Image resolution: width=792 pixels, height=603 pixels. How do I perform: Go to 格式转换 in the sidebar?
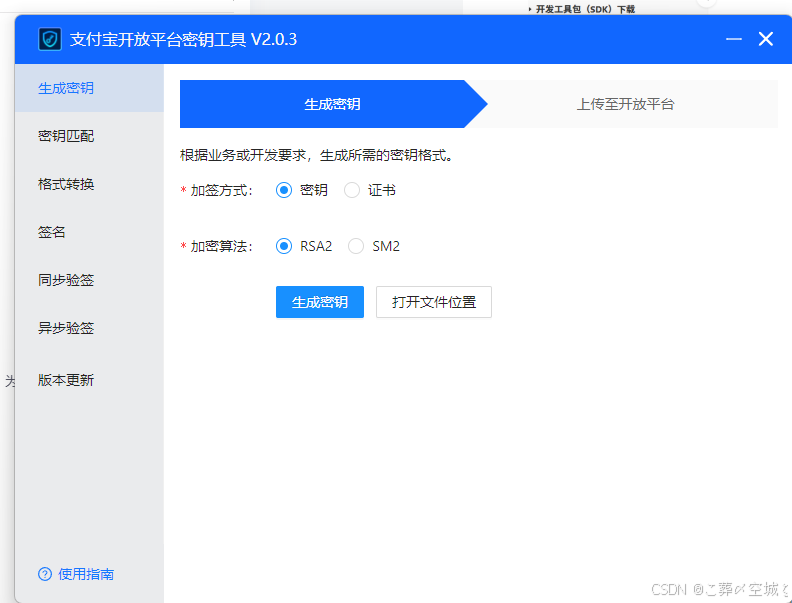tap(89, 184)
